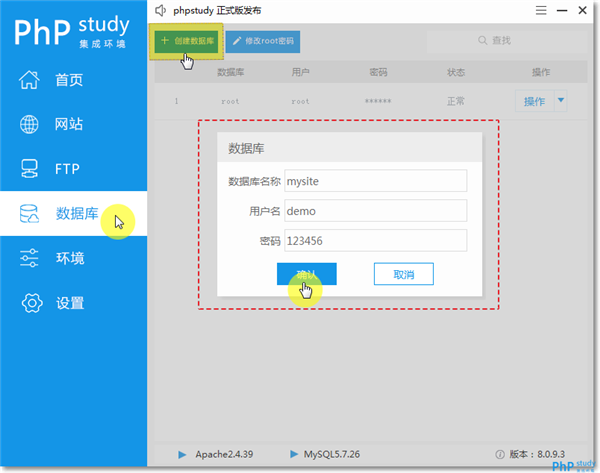The image size is (600, 473).
Task: Click the 密码 field containing 123456
Action: (x=375, y=240)
